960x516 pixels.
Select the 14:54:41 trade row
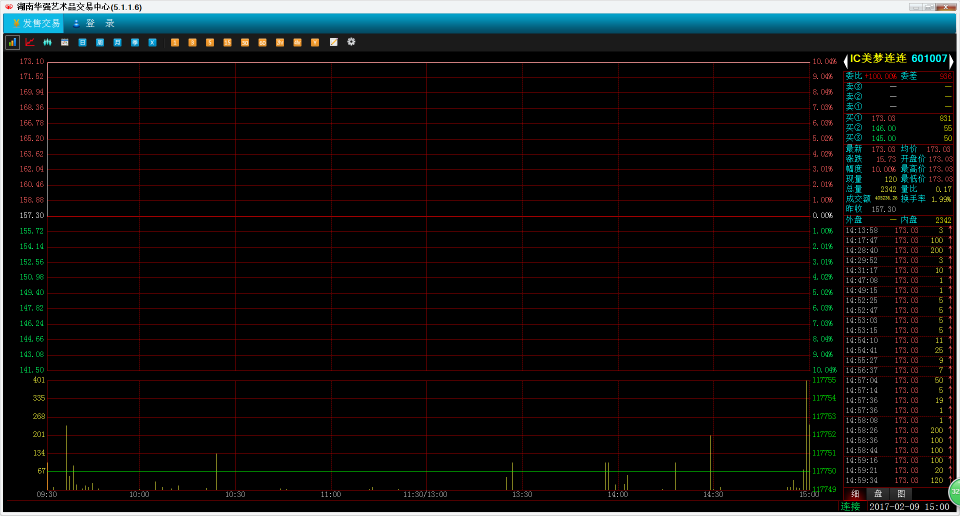coord(899,351)
